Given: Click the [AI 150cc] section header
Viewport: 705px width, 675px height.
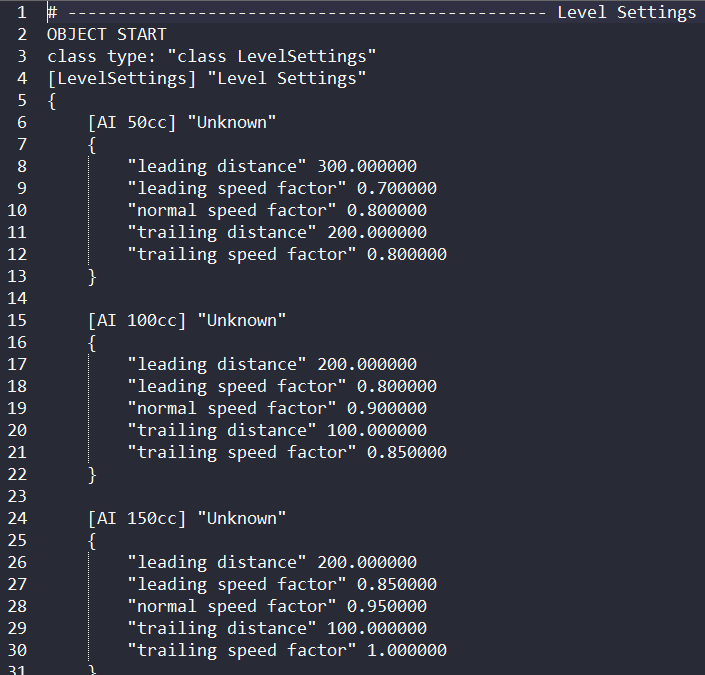Looking at the screenshot, I should pyautogui.click(x=137, y=519).
